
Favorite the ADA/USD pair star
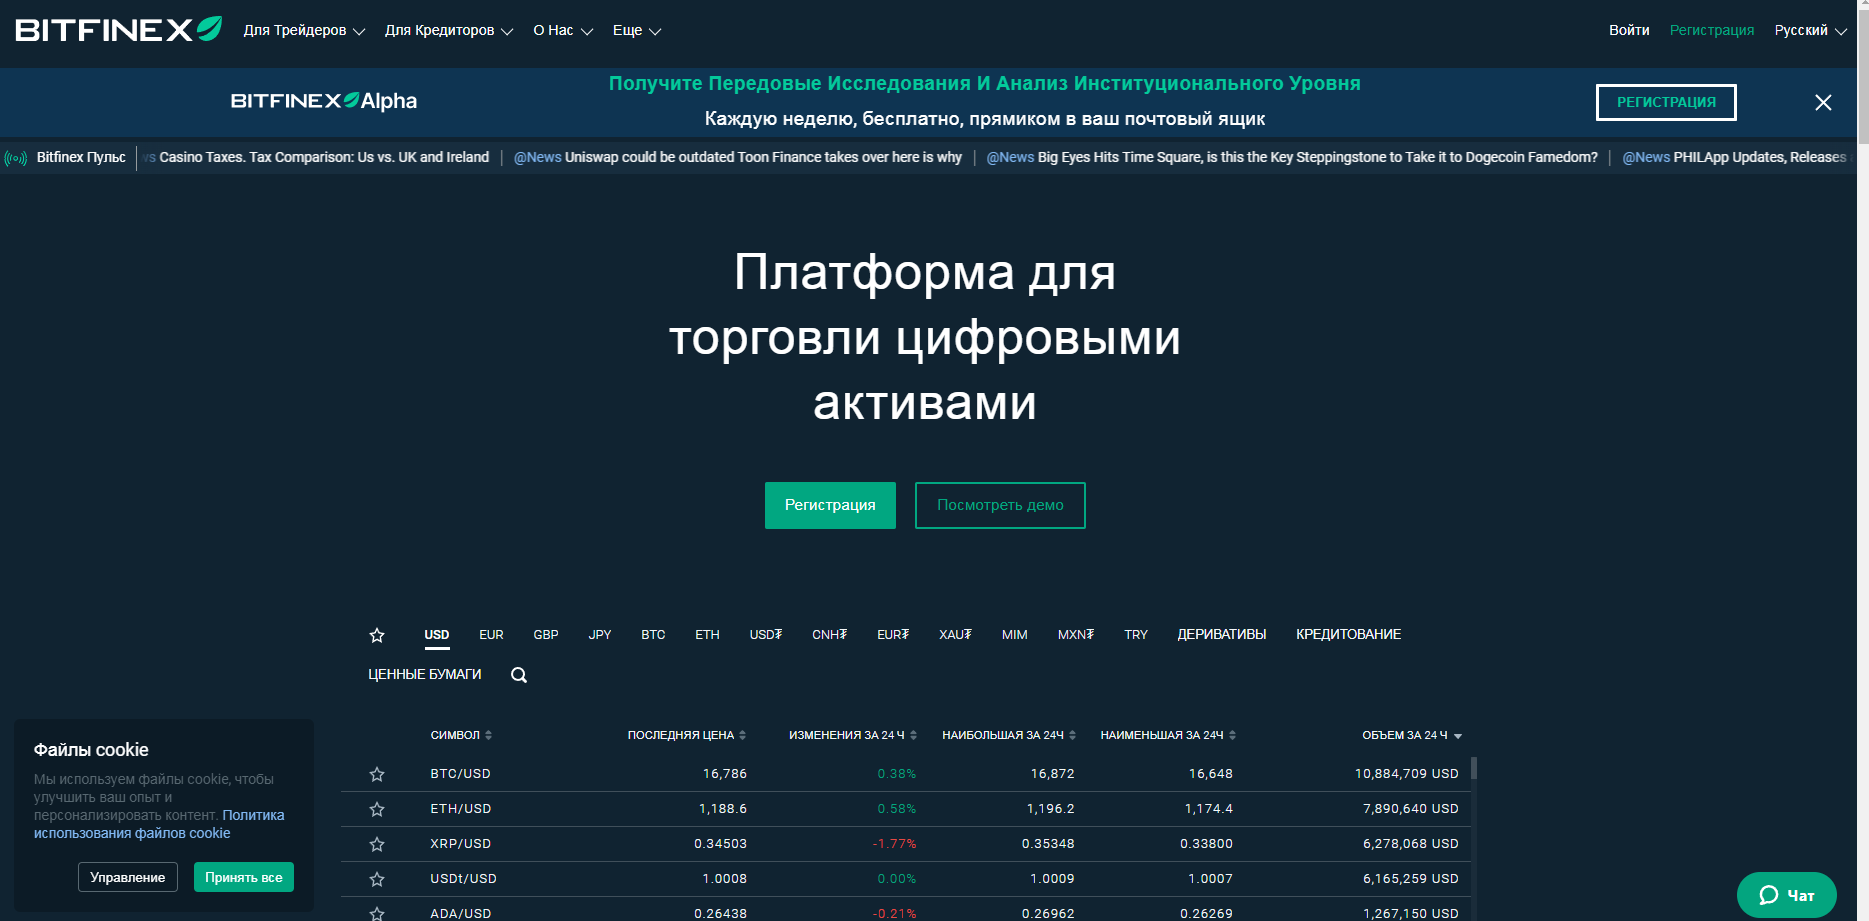[377, 913]
